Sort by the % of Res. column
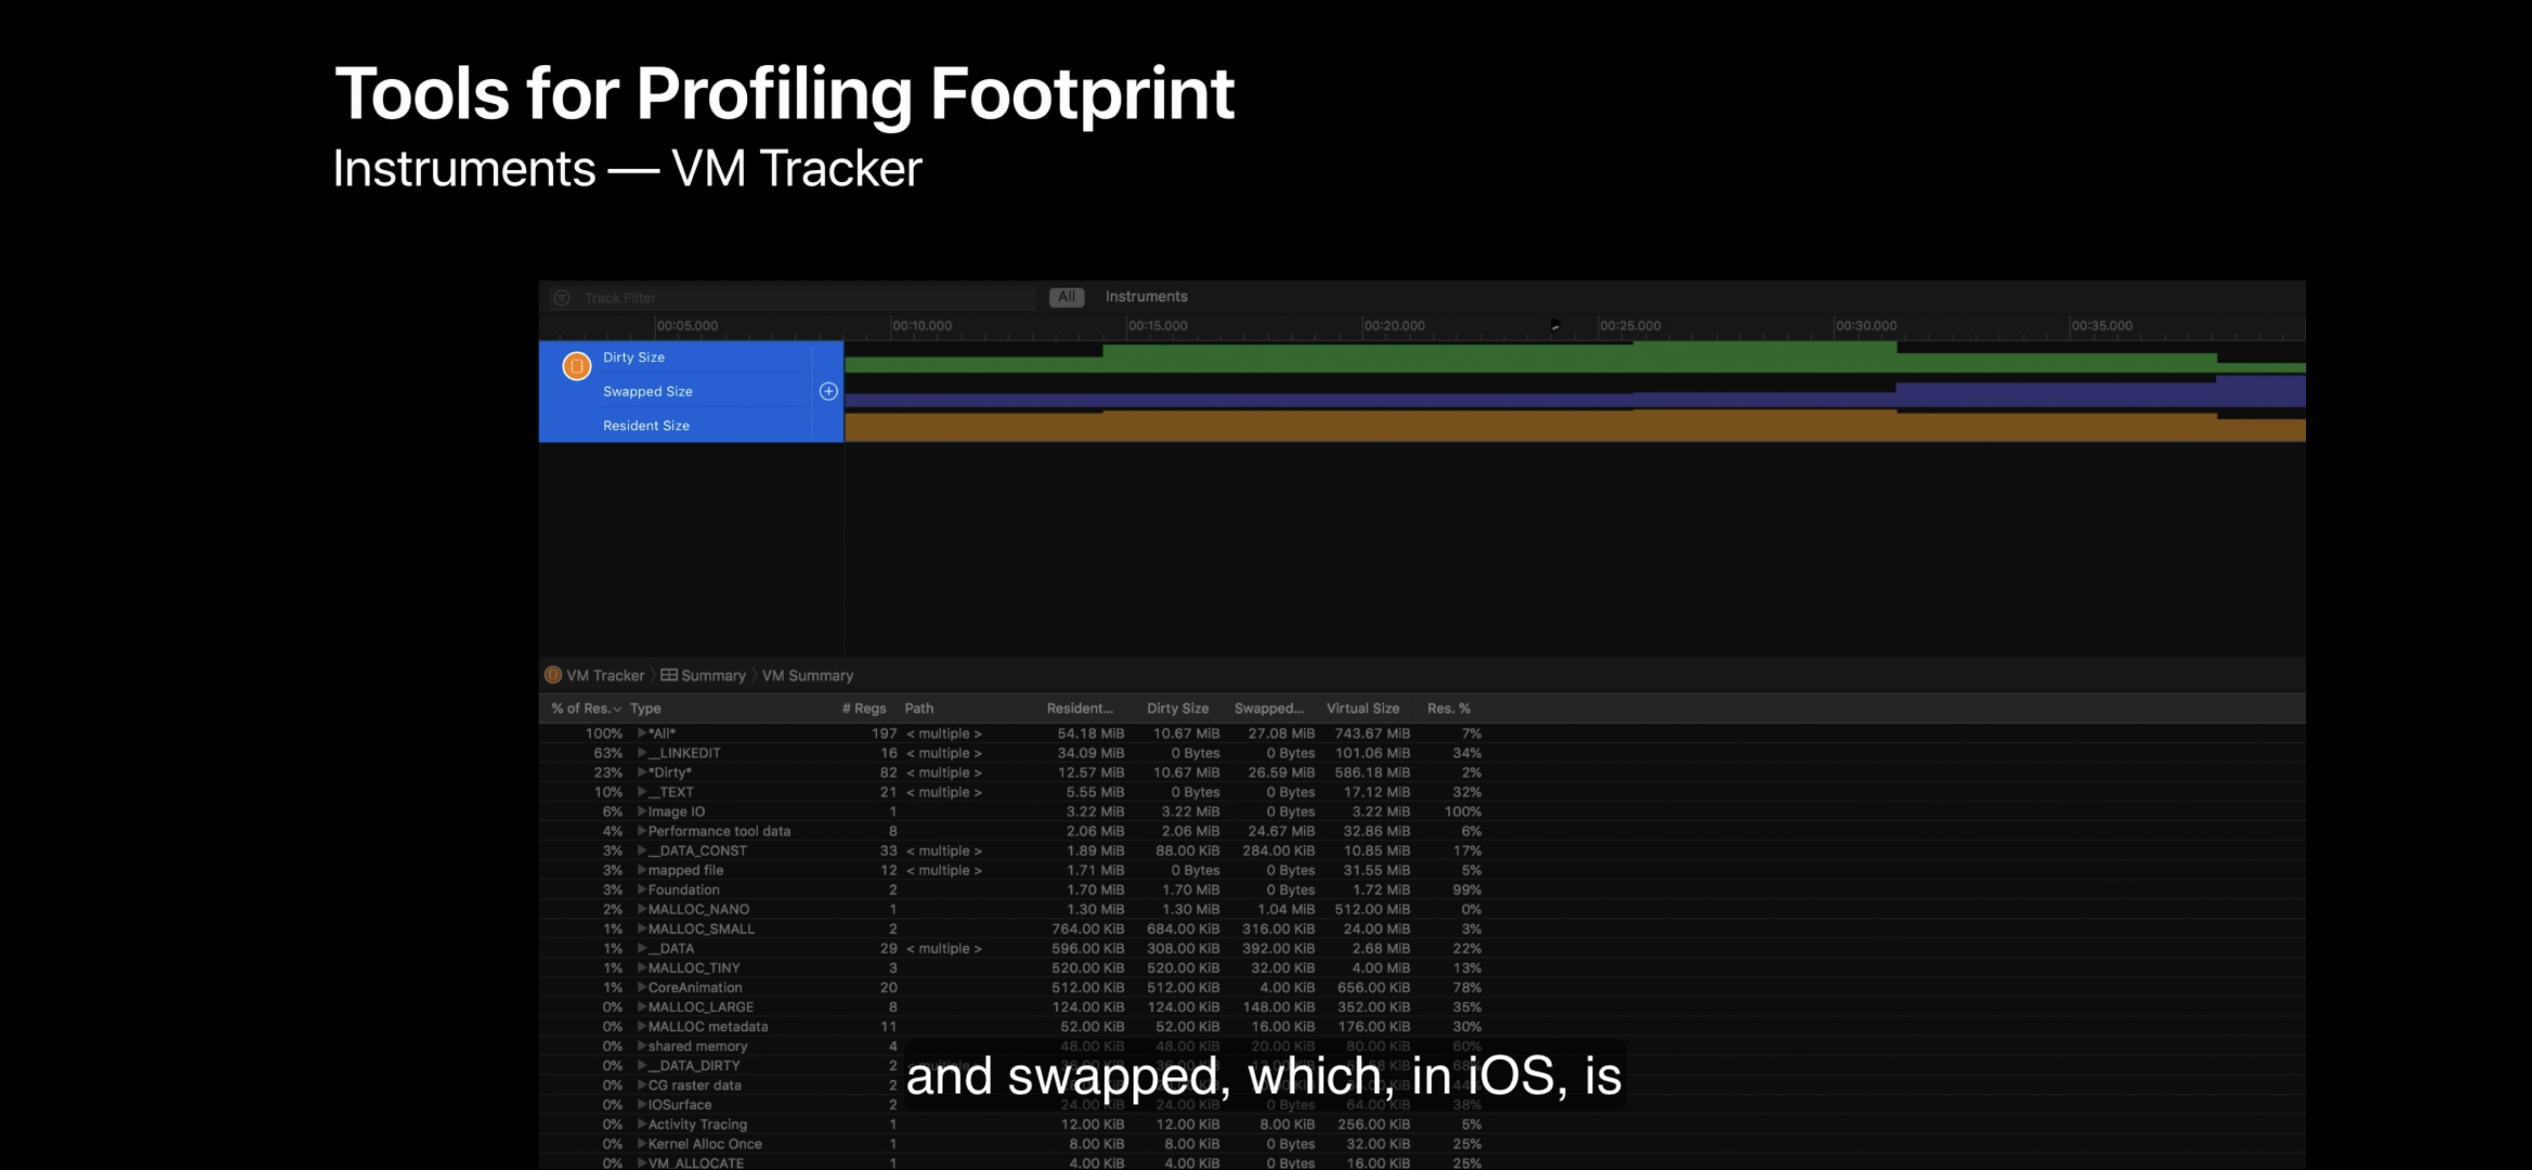The height and width of the screenshot is (1170, 2532). point(585,708)
